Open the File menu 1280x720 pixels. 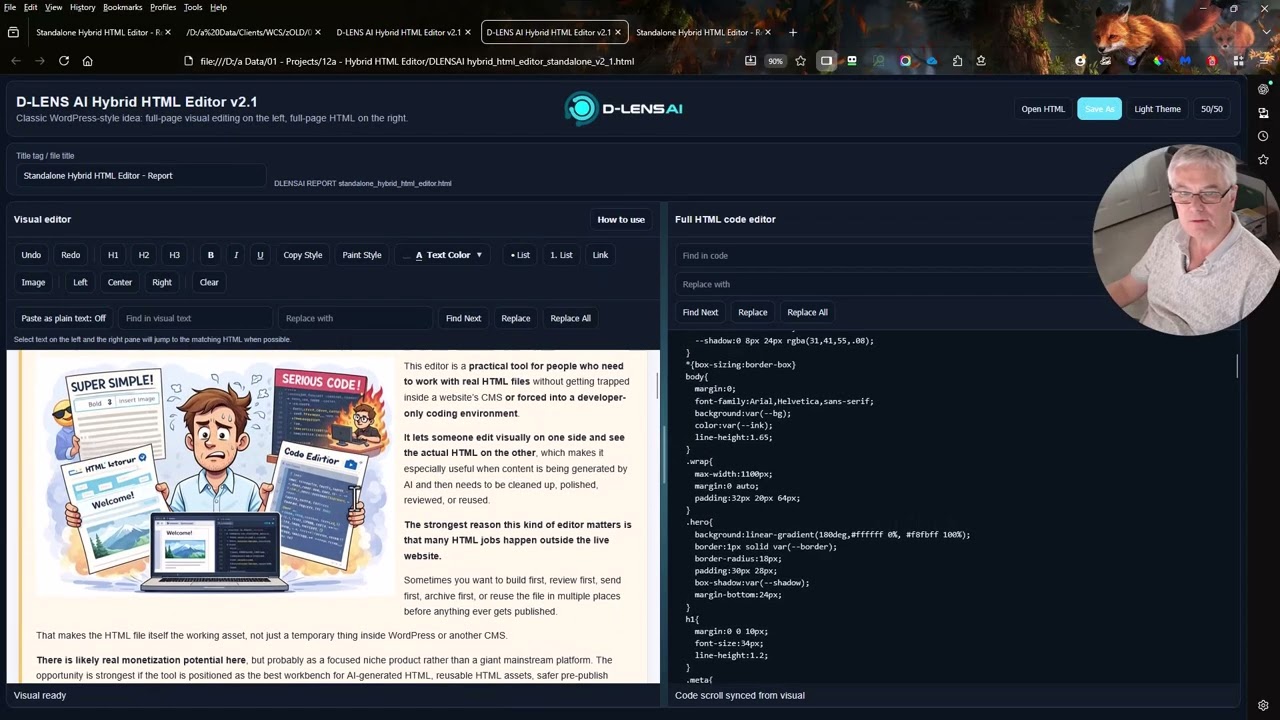point(9,7)
